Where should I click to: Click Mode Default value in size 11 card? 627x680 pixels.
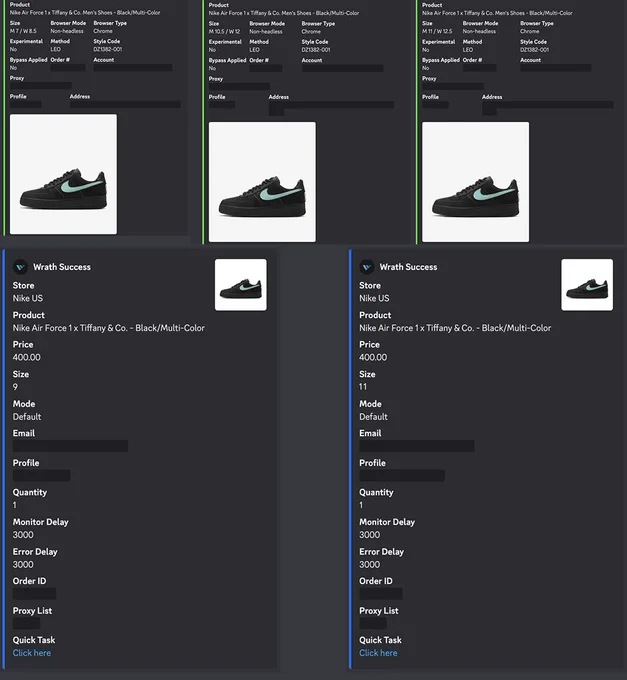tap(373, 417)
